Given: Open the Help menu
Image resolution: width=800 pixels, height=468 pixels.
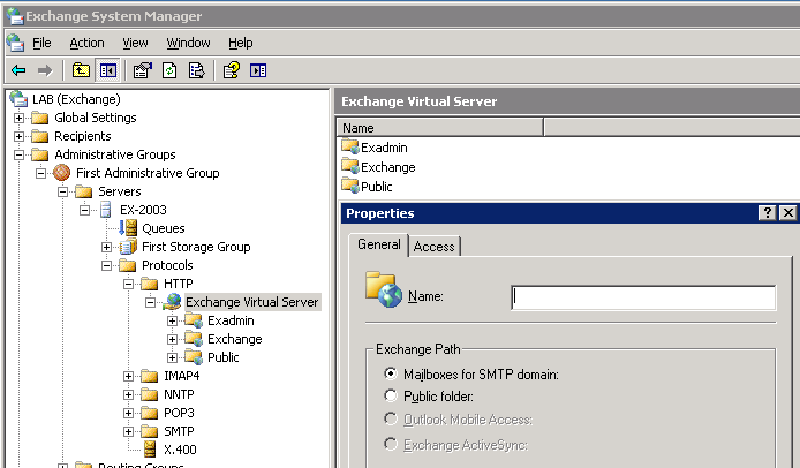Looking at the screenshot, I should [240, 43].
